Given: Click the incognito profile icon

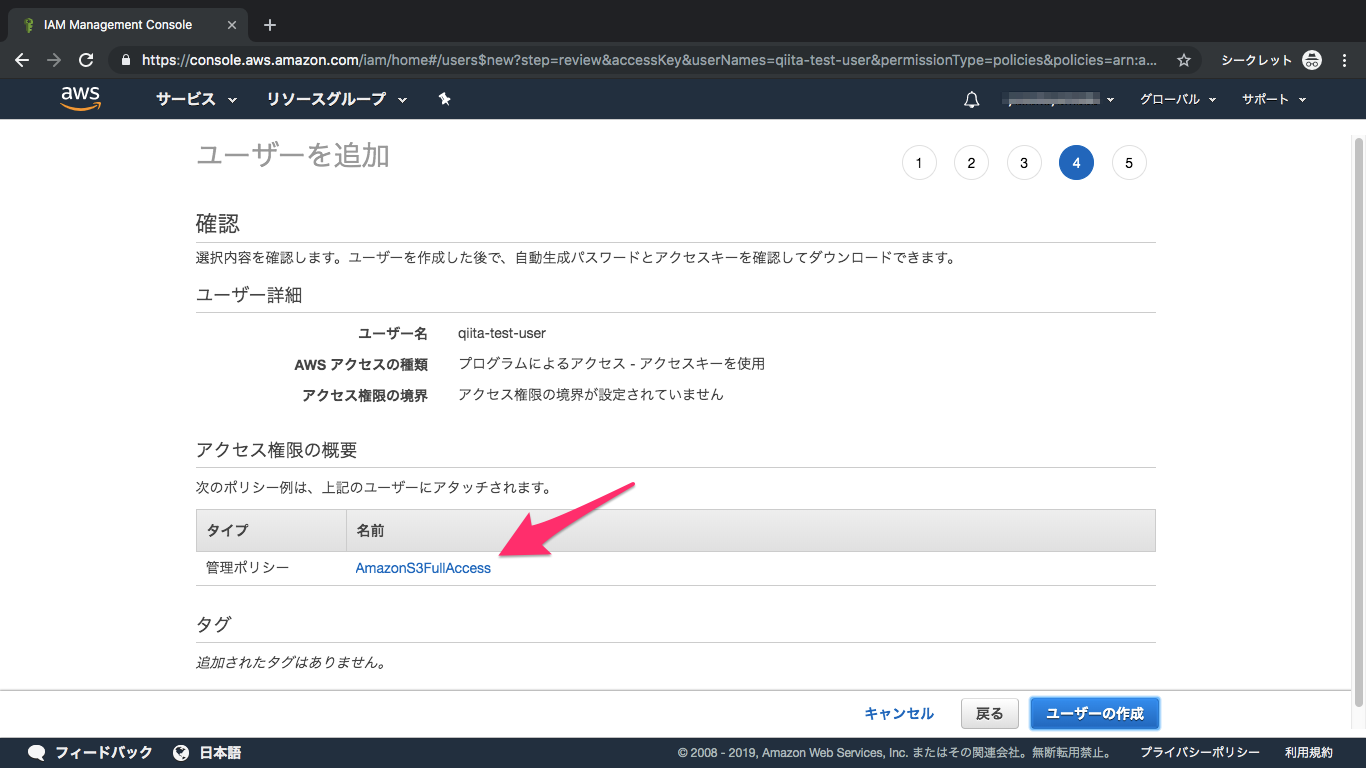Looking at the screenshot, I should coord(1312,60).
